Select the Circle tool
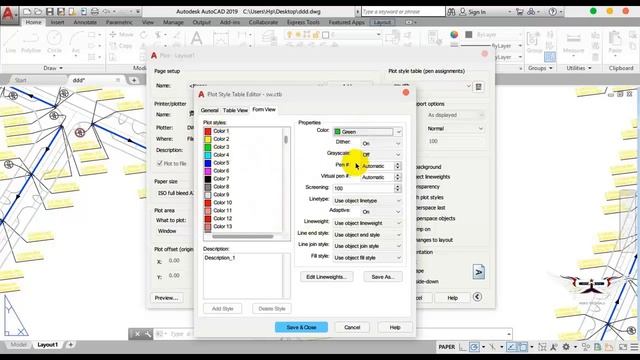Screen dimensions: 640x360 [54, 42]
